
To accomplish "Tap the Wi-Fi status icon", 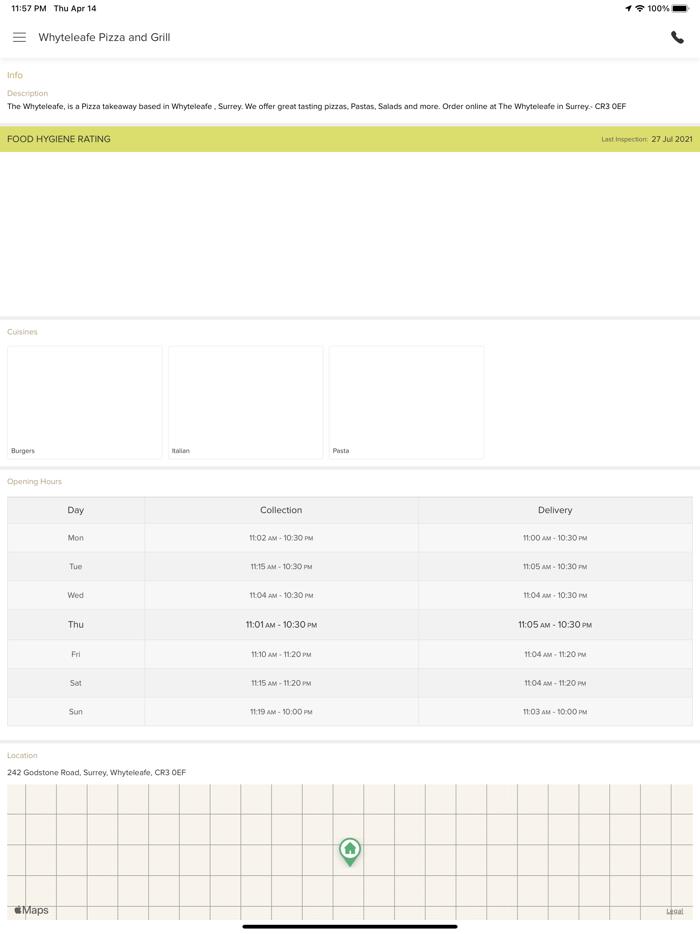I will (x=640, y=8).
